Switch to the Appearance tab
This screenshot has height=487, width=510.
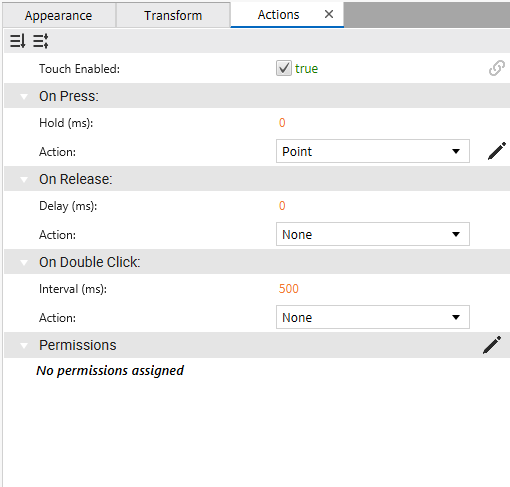pos(59,15)
